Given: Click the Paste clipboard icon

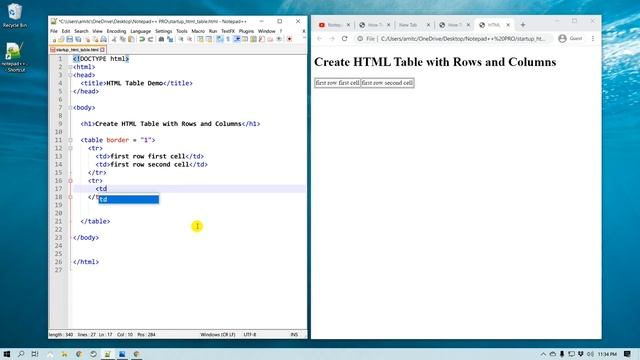Looking at the screenshot, I should tap(131, 39).
